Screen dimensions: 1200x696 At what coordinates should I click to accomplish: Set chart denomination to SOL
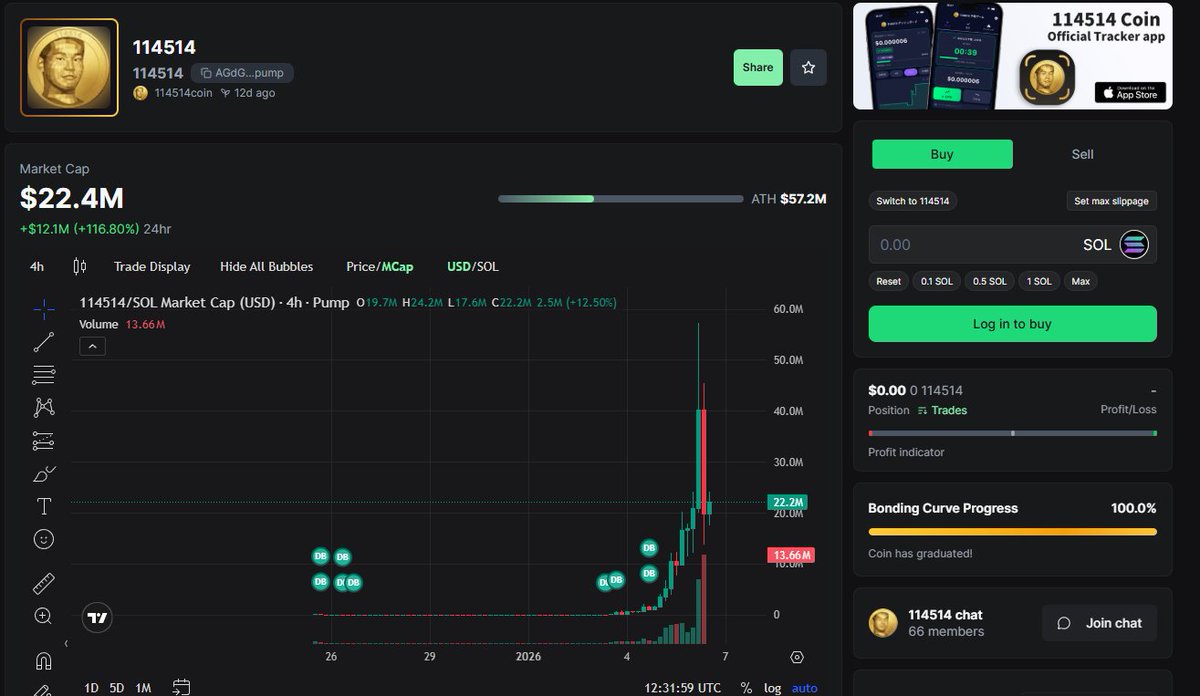click(x=488, y=266)
